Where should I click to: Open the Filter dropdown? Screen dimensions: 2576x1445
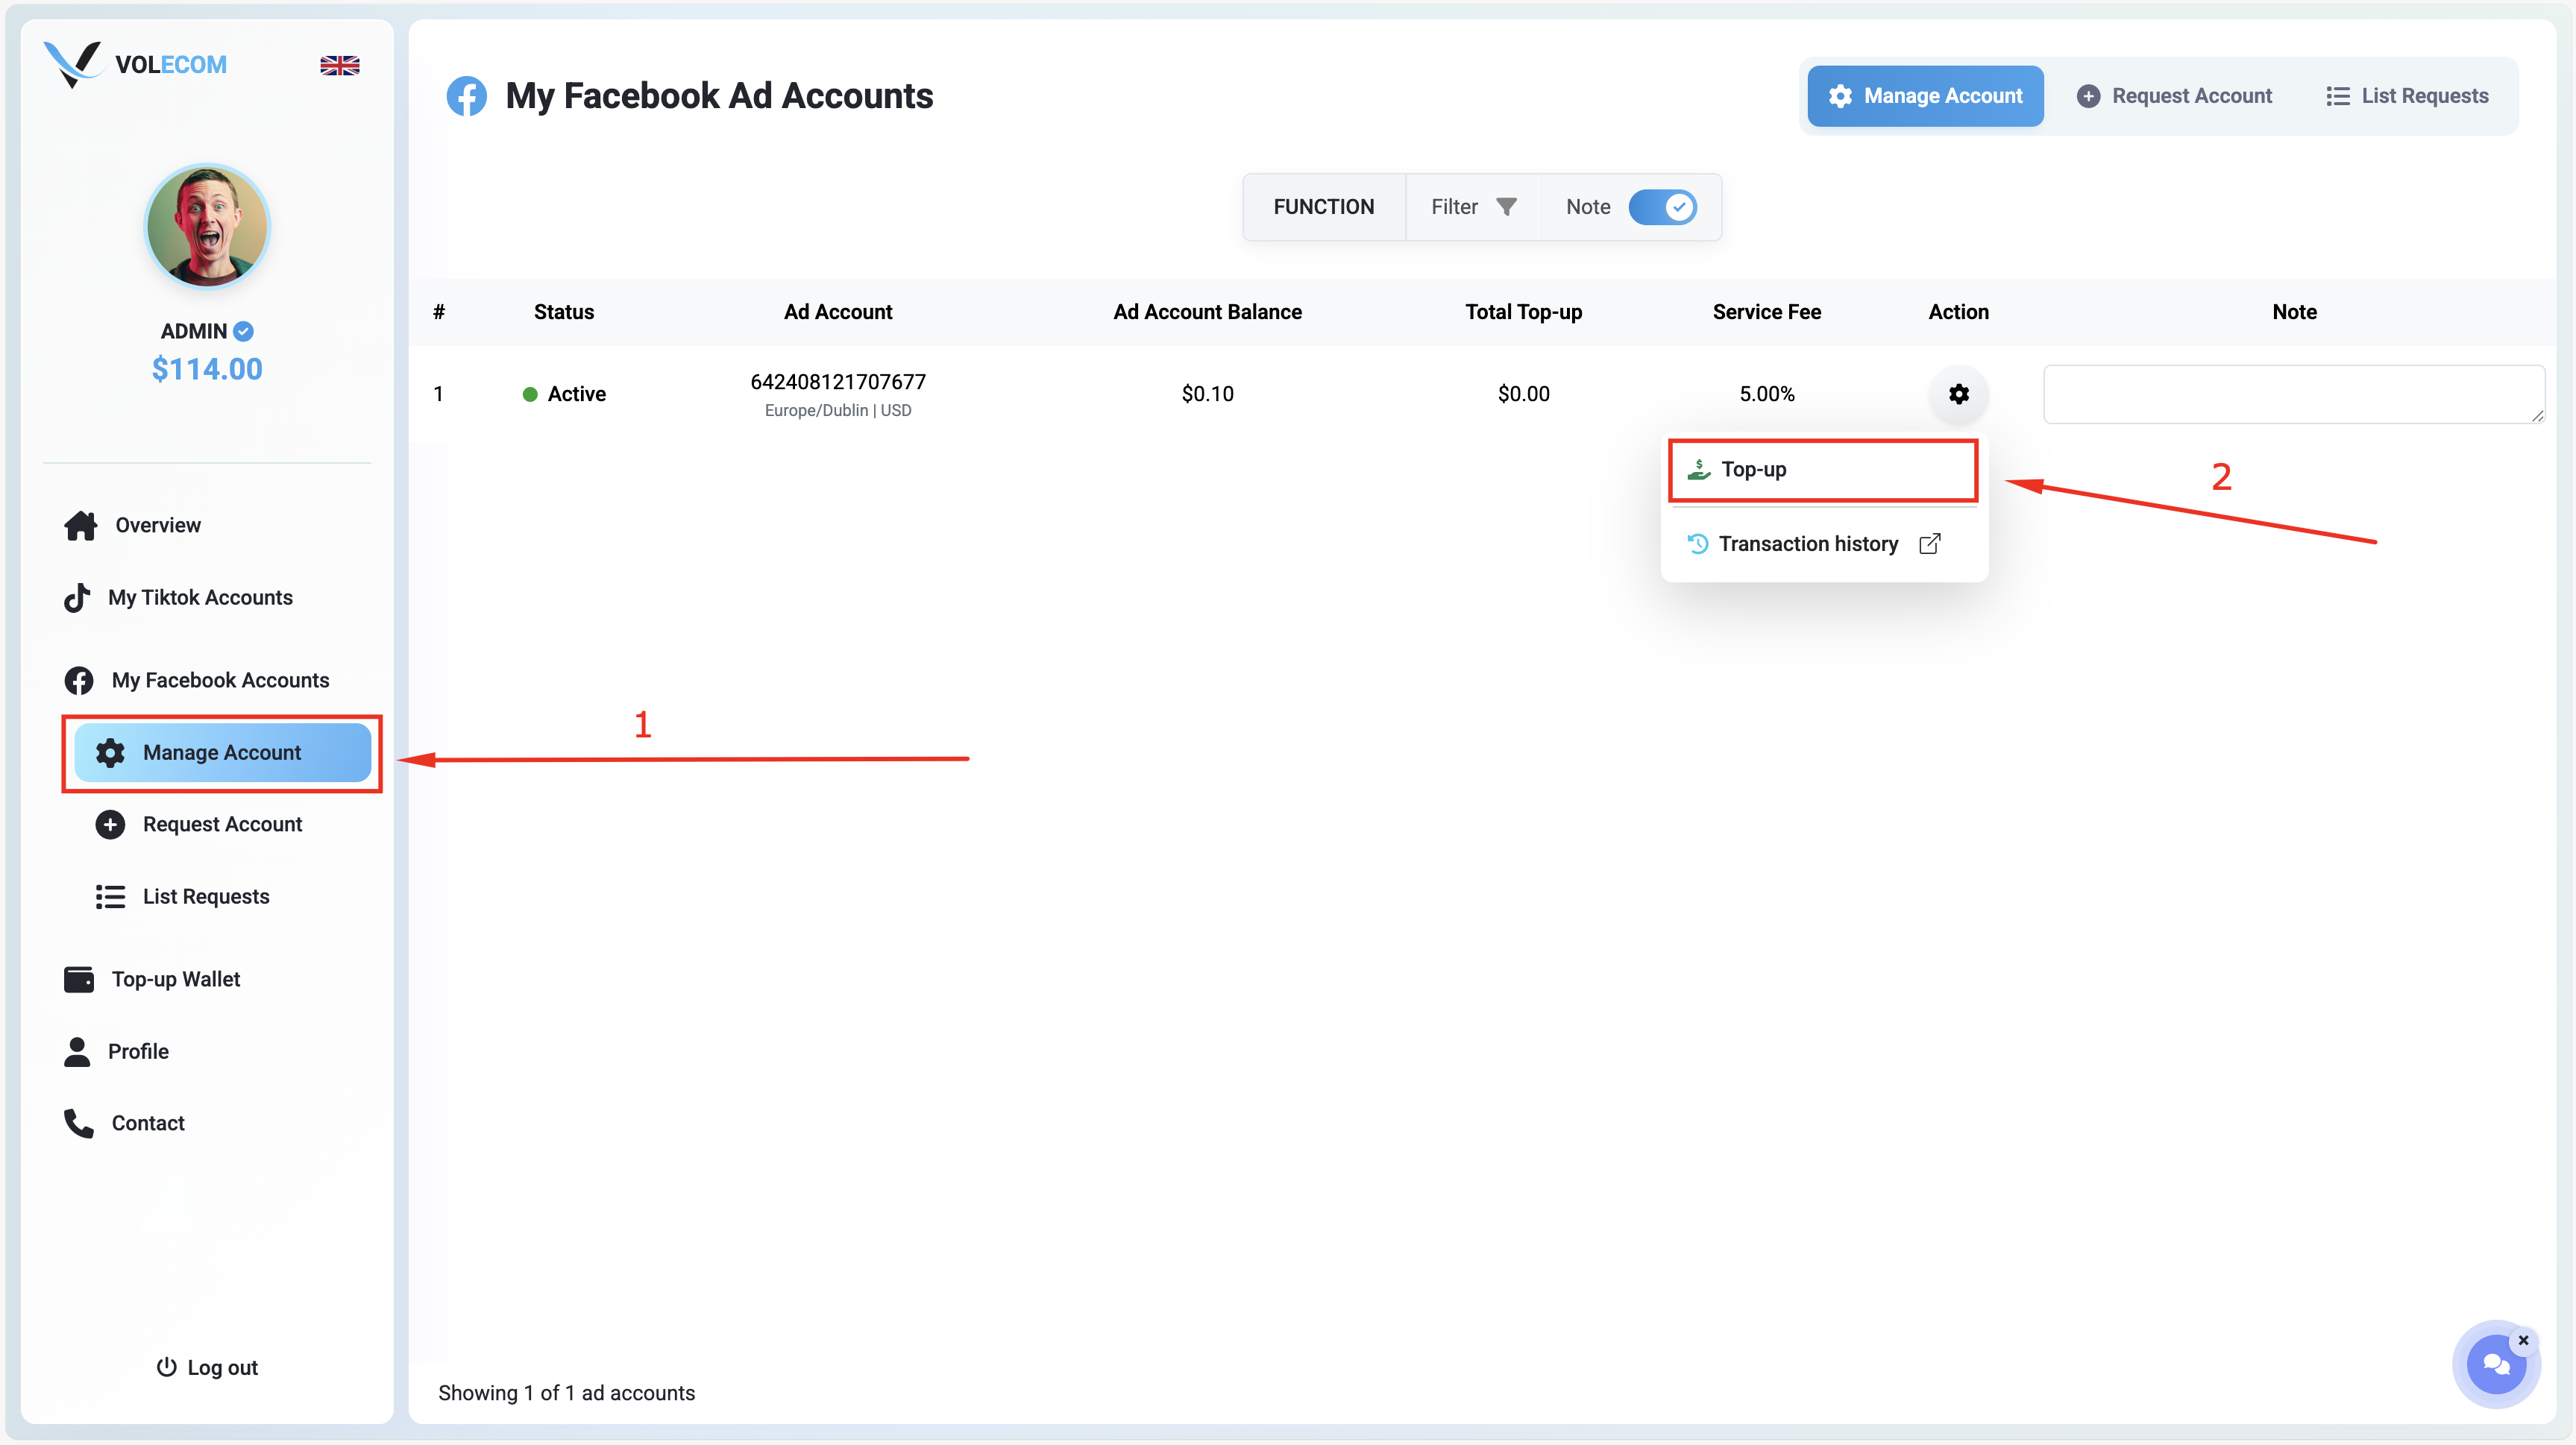tap(1473, 207)
